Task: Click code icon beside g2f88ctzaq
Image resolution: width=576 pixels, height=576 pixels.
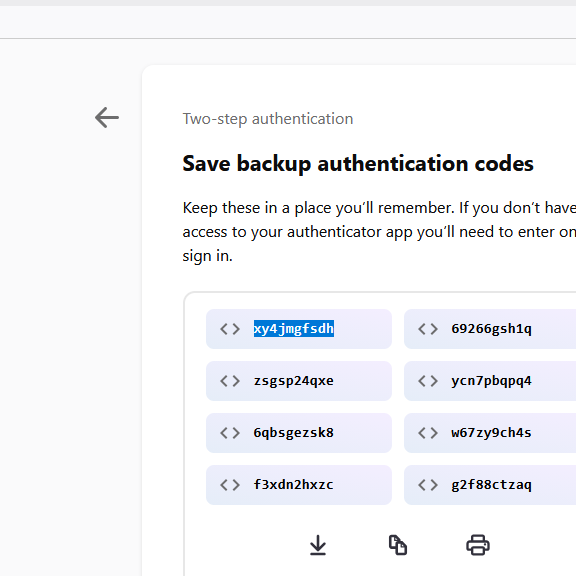Action: point(428,485)
